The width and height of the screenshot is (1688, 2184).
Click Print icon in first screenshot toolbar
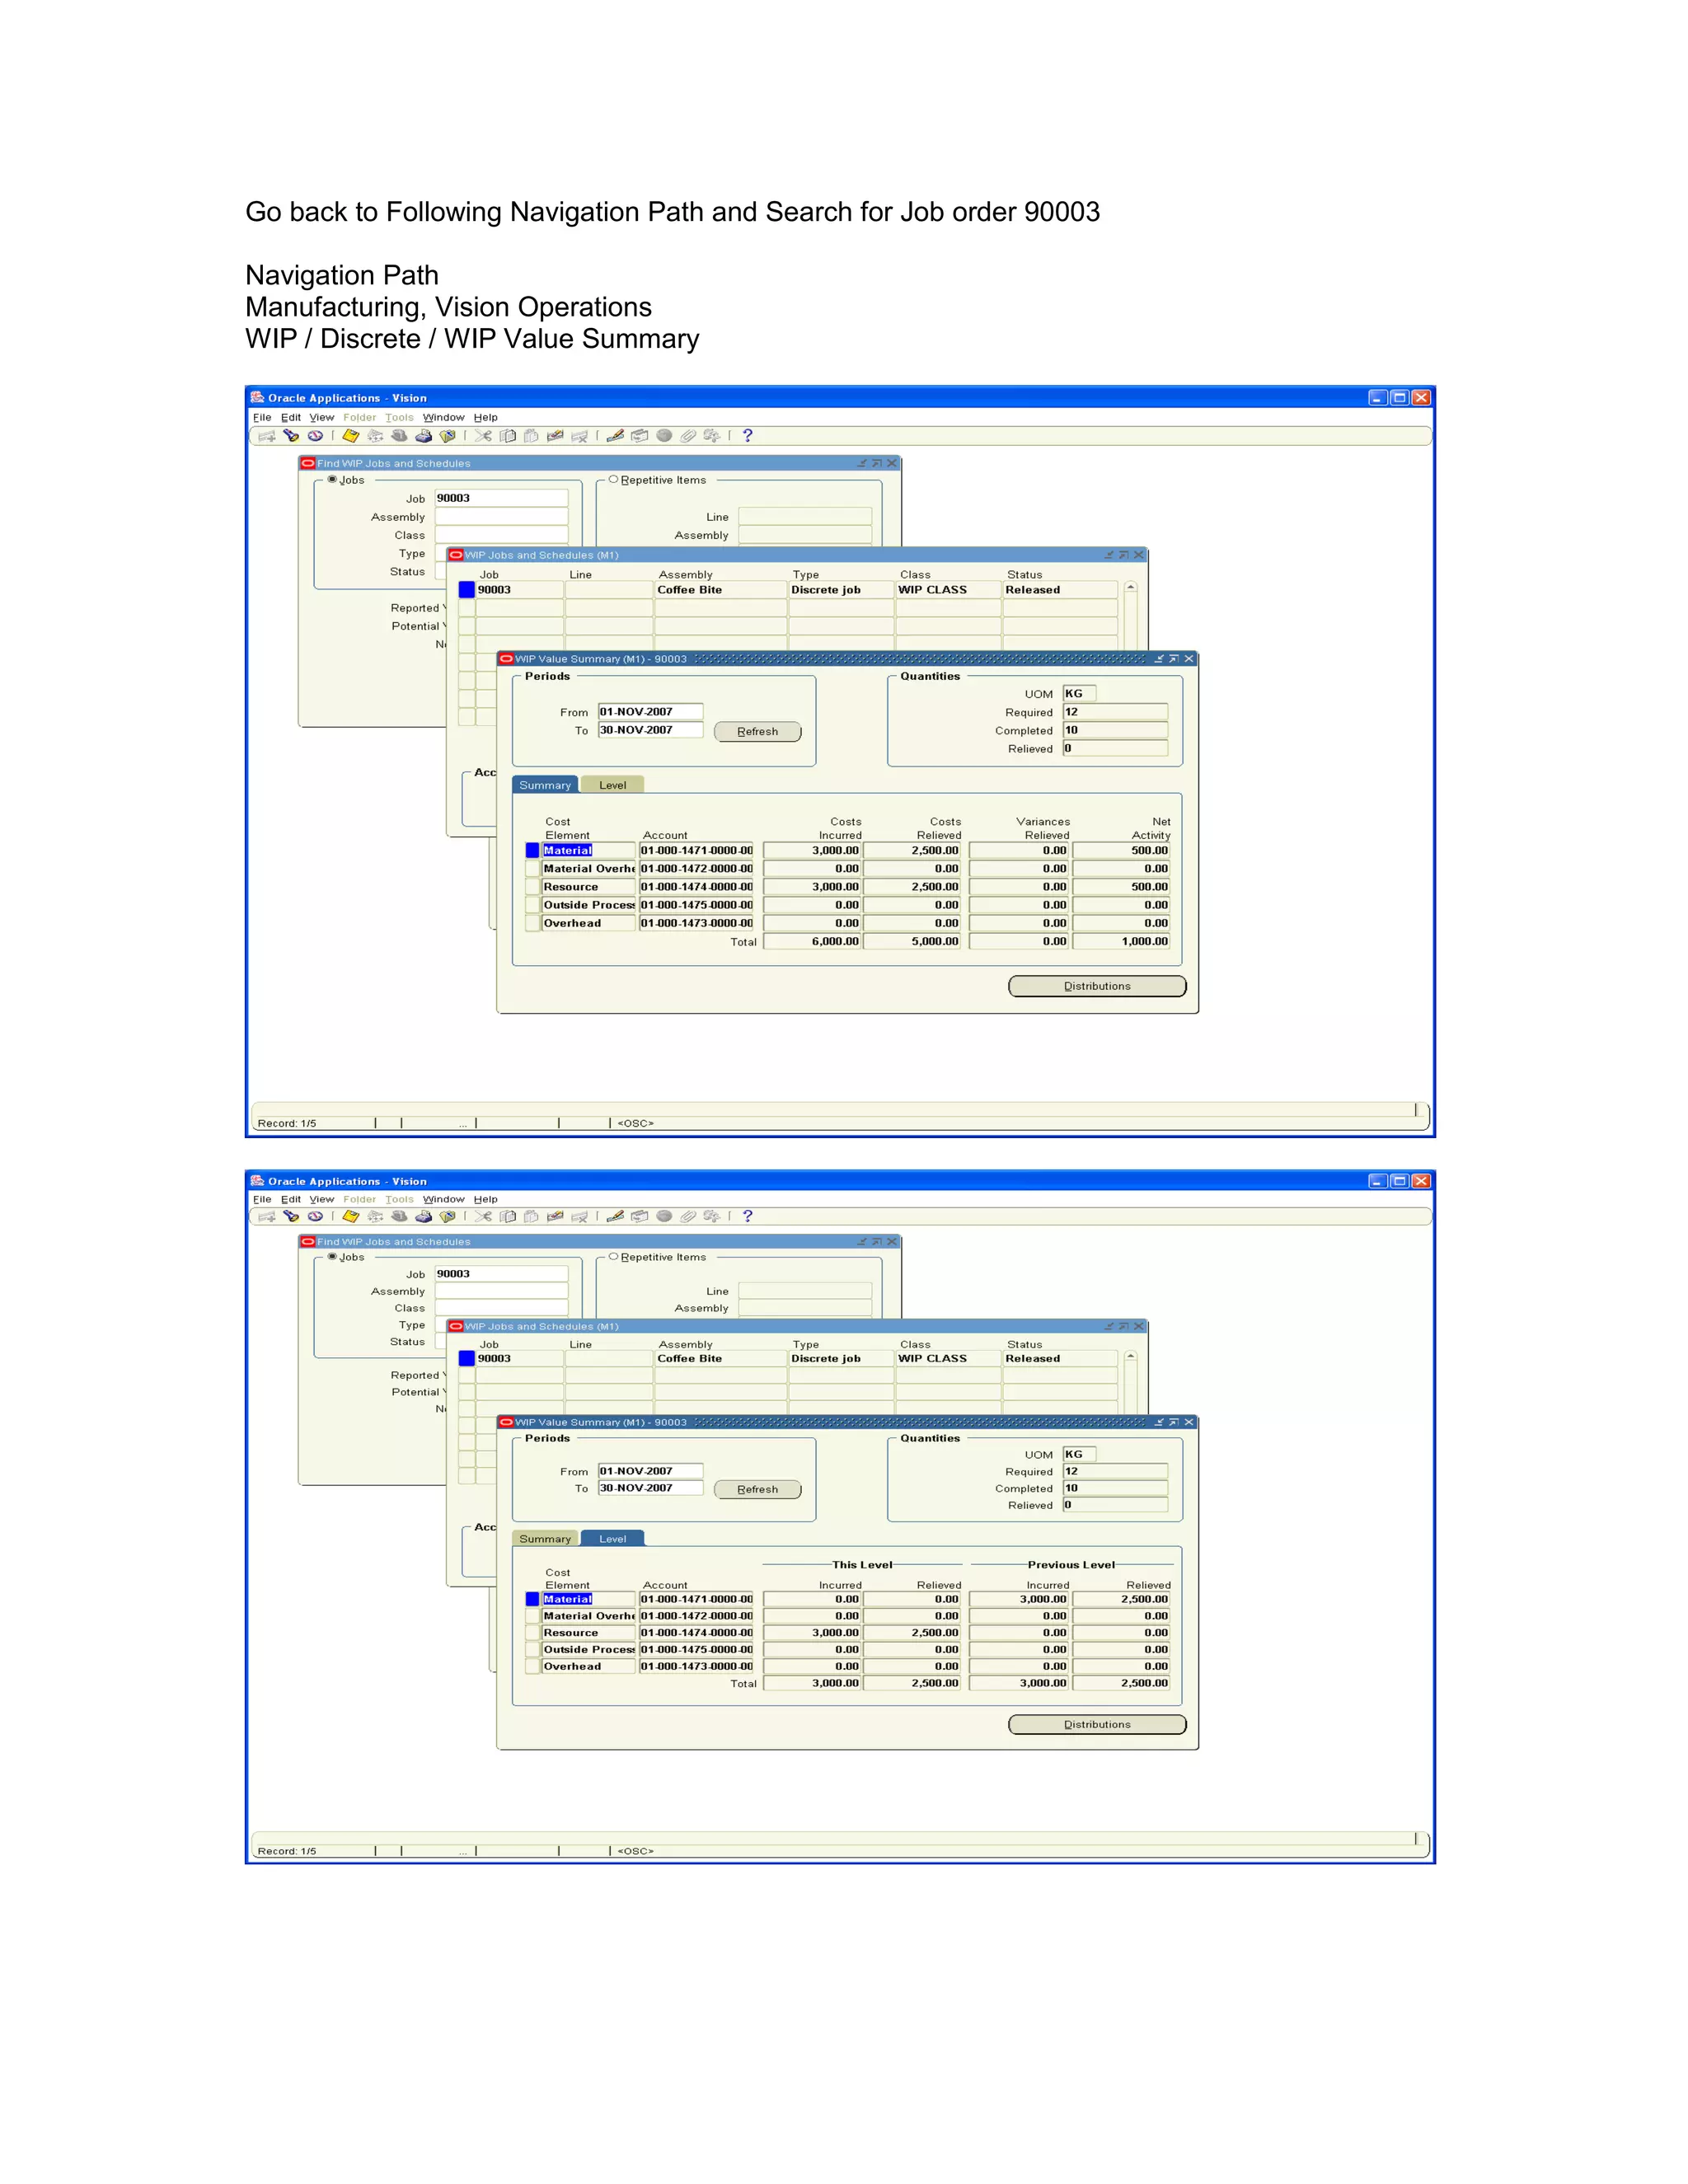pyautogui.click(x=424, y=436)
